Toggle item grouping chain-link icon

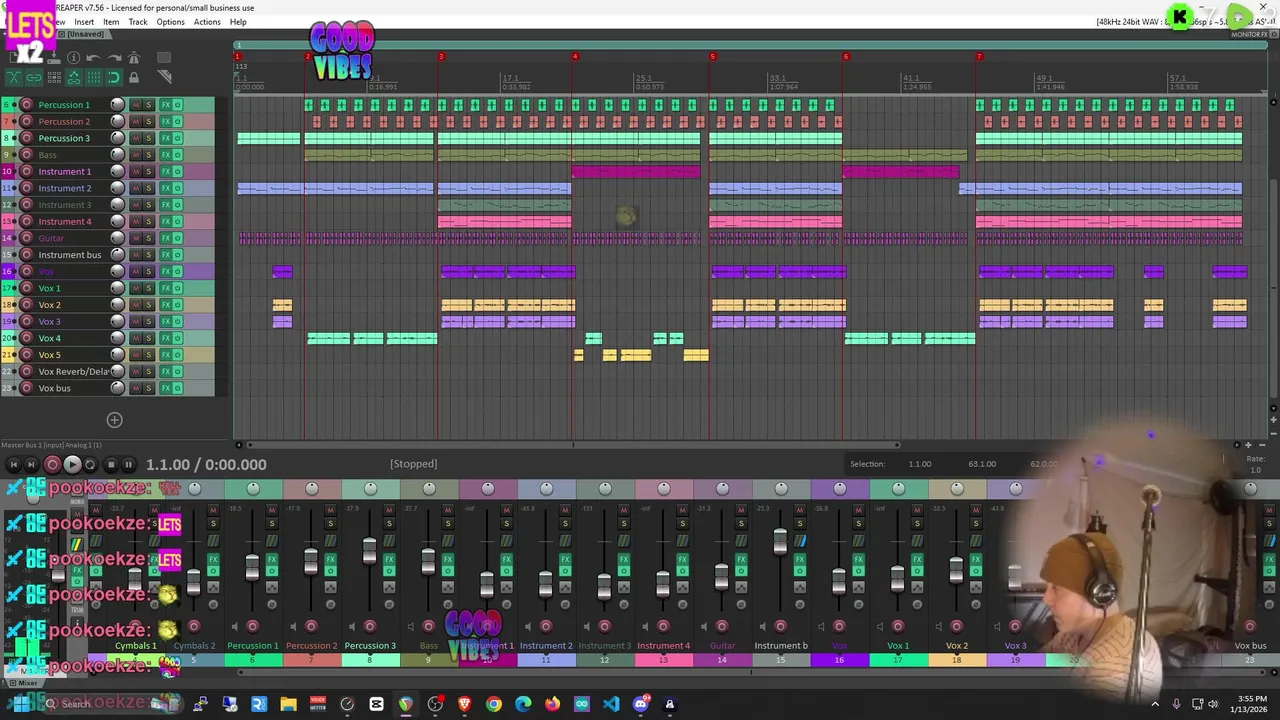click(x=34, y=77)
